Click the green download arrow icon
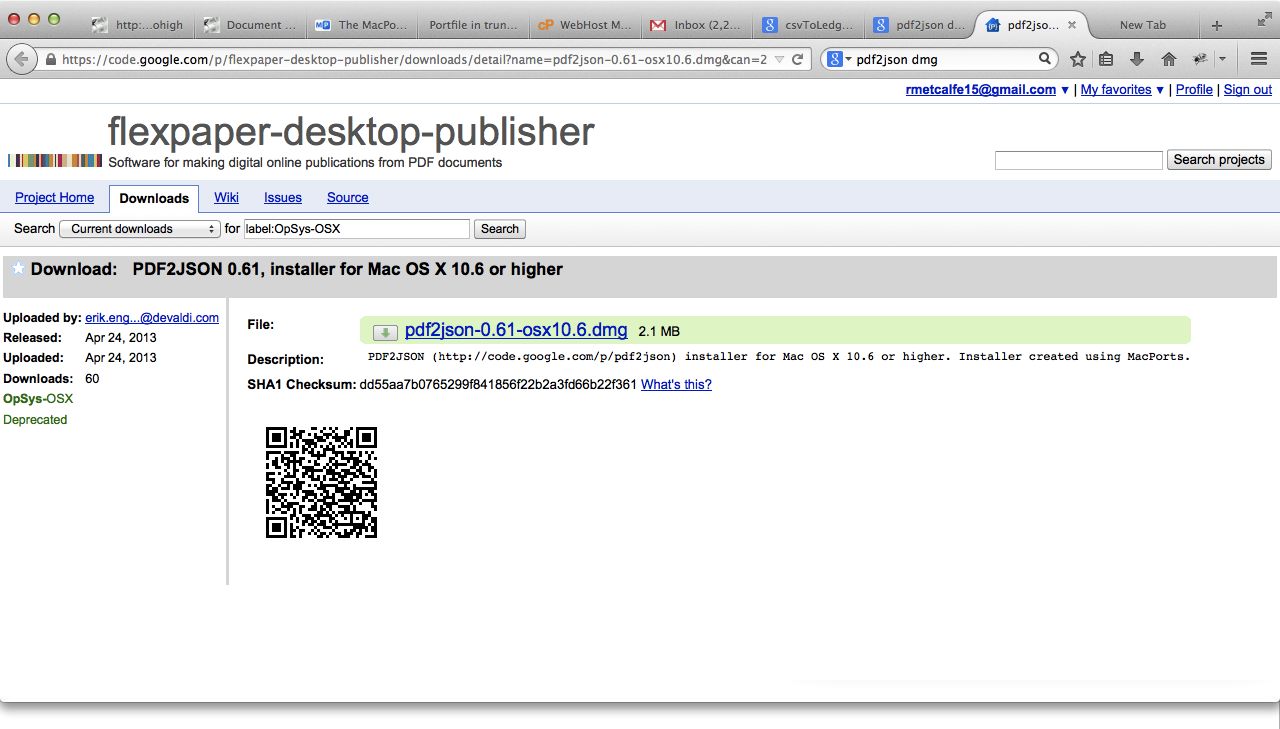Viewport: 1280px width, 729px height. [385, 332]
